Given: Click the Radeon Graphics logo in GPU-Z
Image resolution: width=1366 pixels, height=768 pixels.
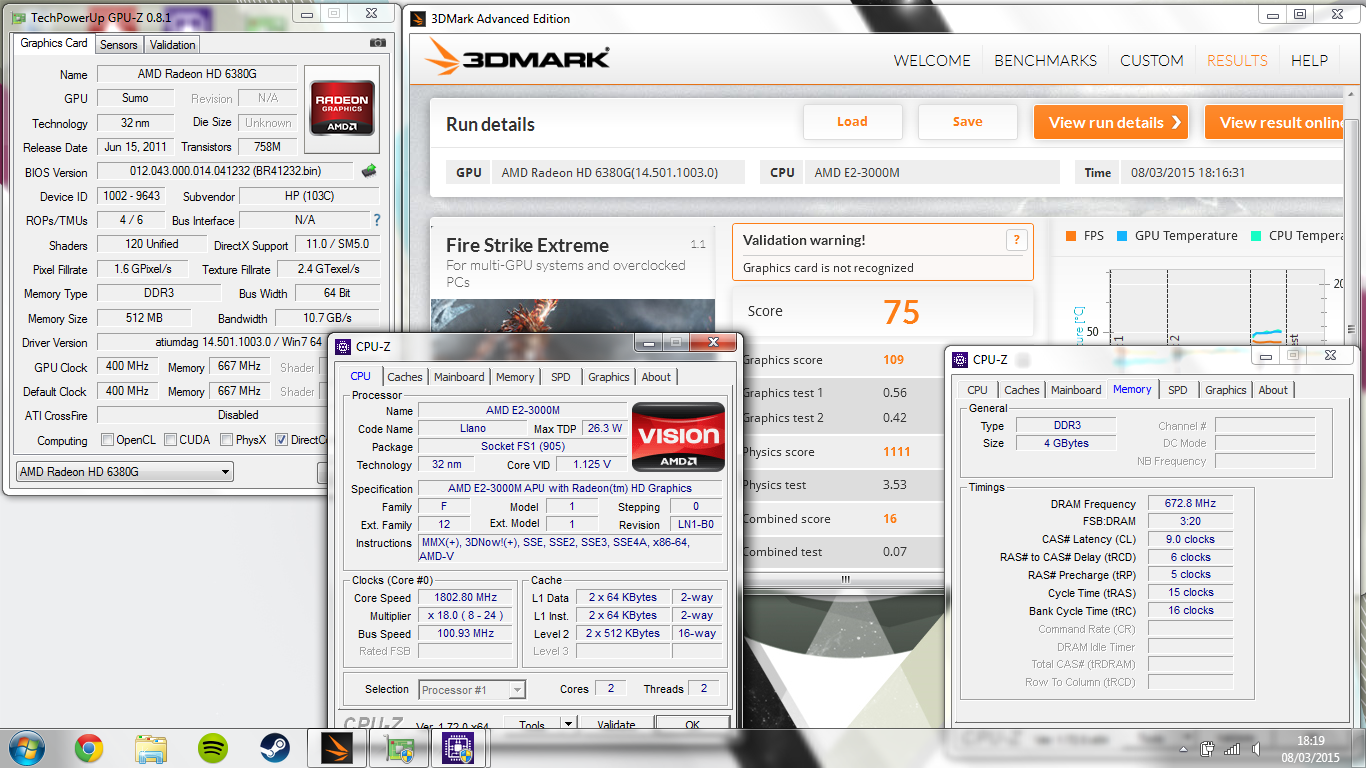Looking at the screenshot, I should tap(343, 108).
